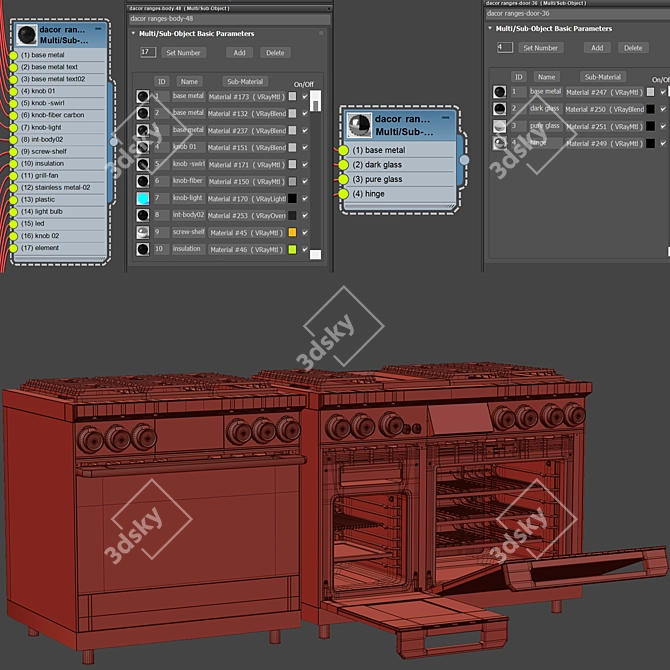Click material name field dacor ranges-door-36
This screenshot has width=670, height=670.
pos(578,14)
